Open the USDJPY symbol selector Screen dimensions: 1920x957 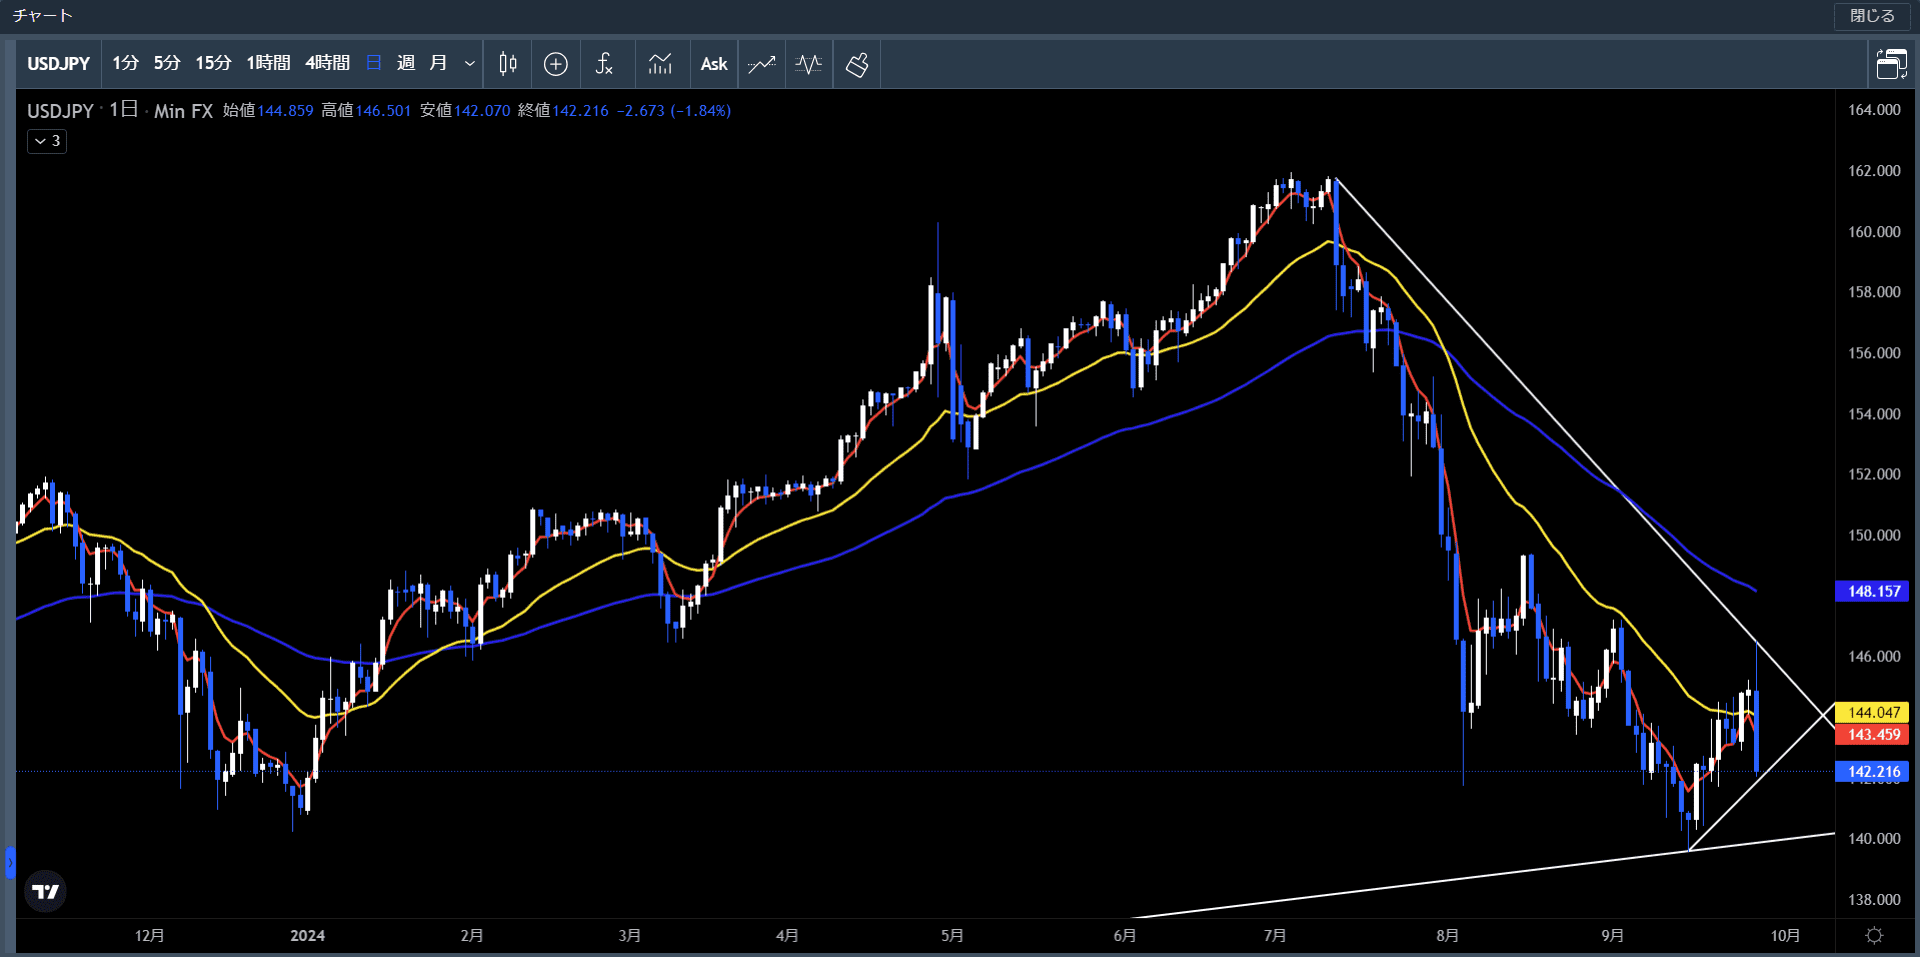pos(59,63)
